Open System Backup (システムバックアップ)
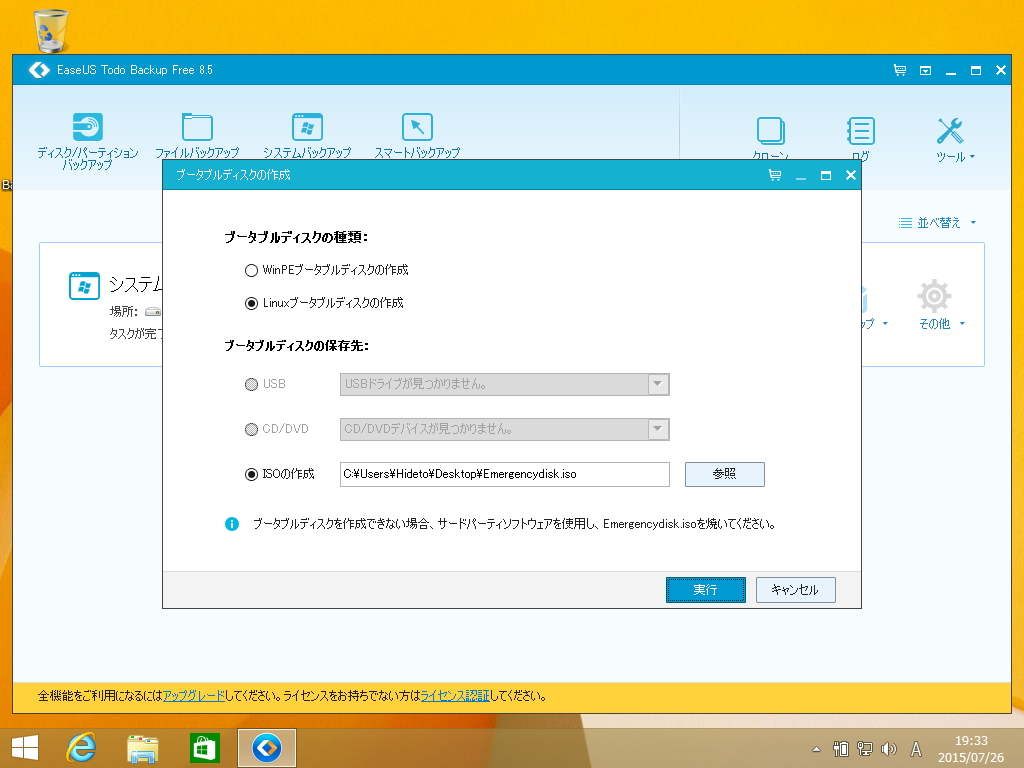 (307, 135)
